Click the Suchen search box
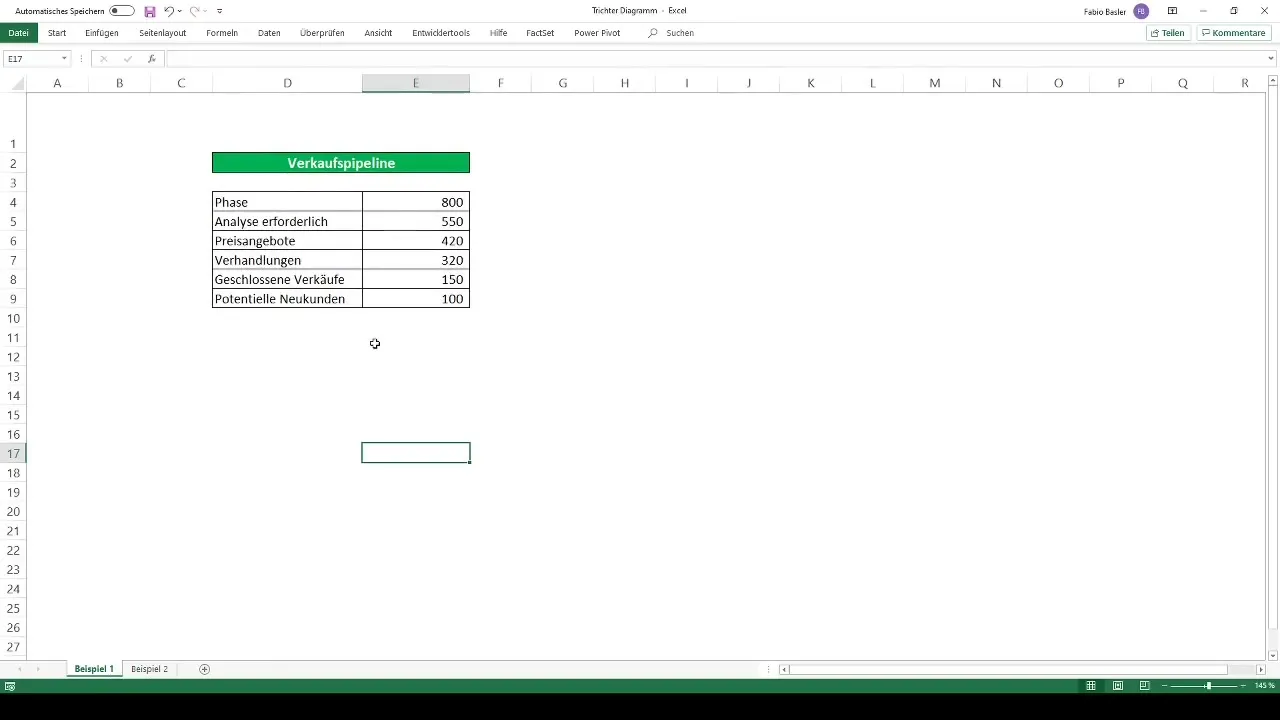 672,33
